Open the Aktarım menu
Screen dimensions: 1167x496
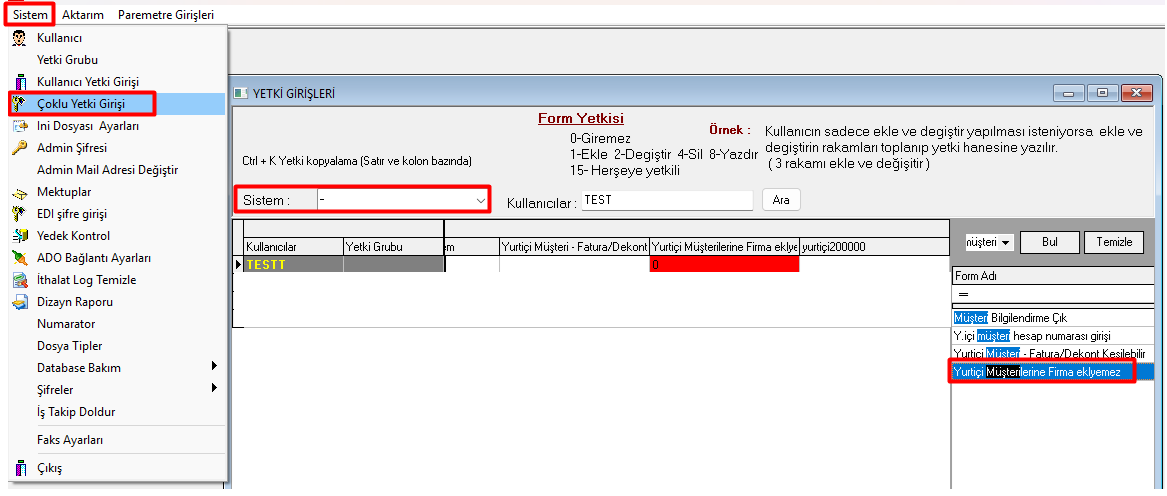coord(83,15)
